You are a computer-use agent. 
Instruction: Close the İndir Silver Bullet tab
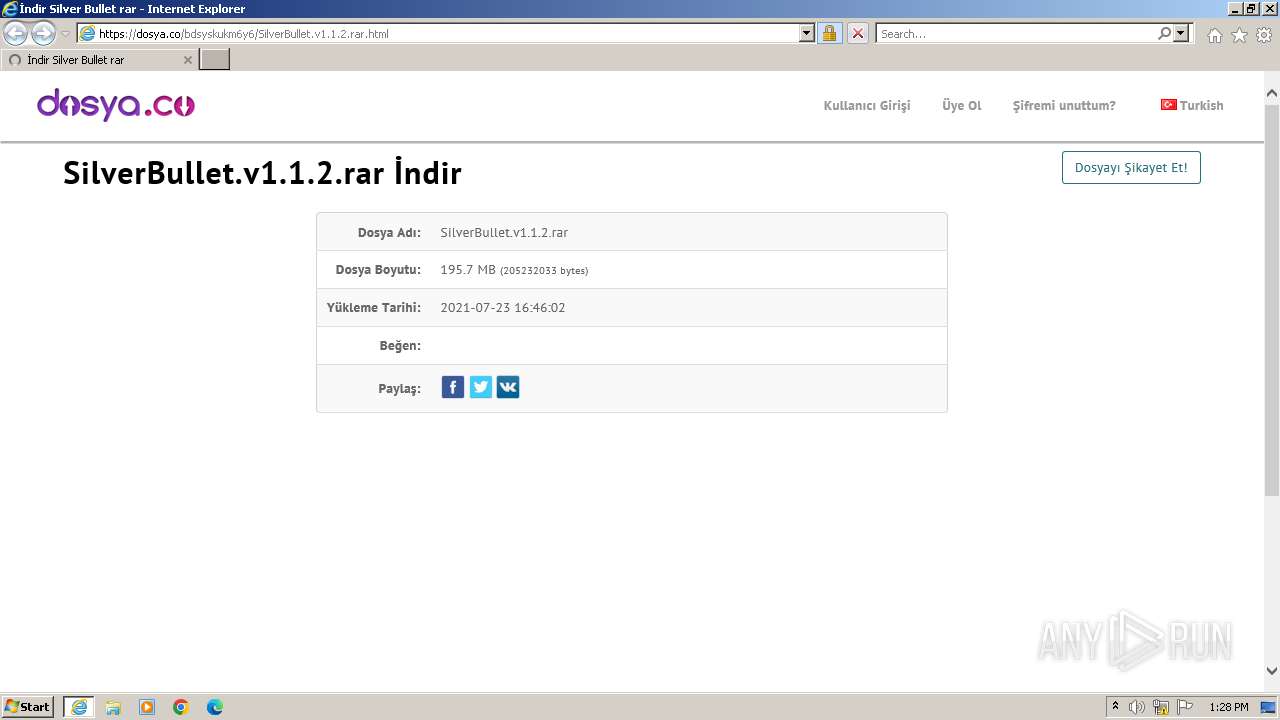pyautogui.click(x=187, y=60)
